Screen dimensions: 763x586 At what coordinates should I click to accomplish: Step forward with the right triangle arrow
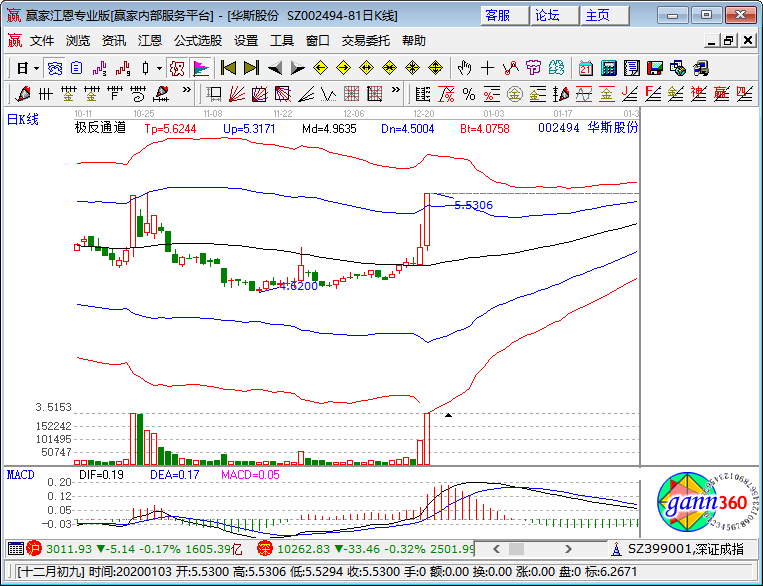point(297,68)
